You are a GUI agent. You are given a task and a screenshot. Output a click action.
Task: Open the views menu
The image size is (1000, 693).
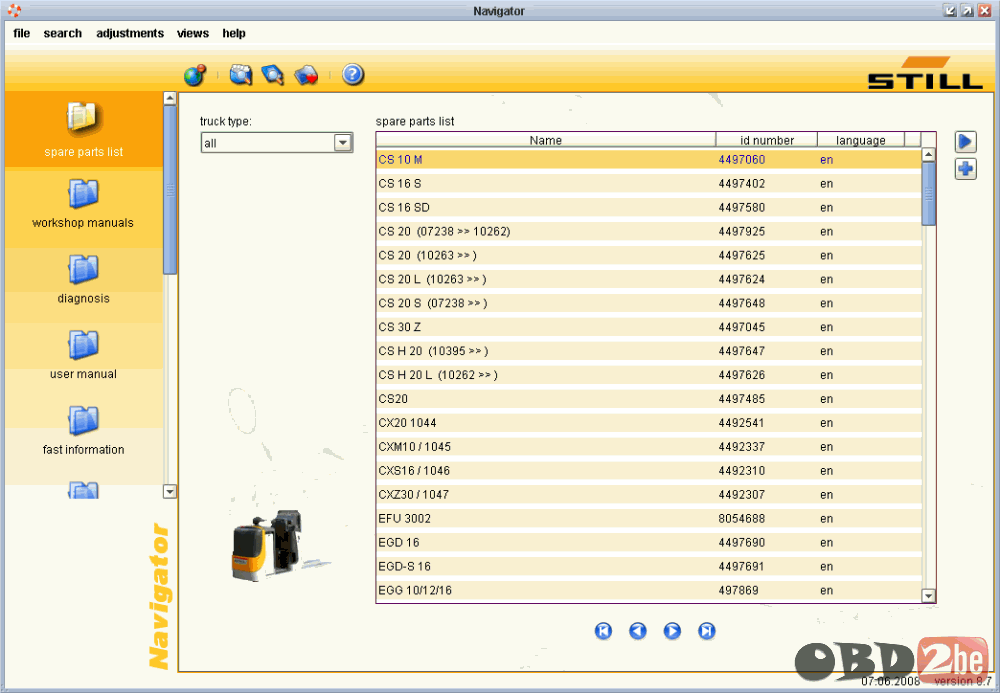click(193, 33)
